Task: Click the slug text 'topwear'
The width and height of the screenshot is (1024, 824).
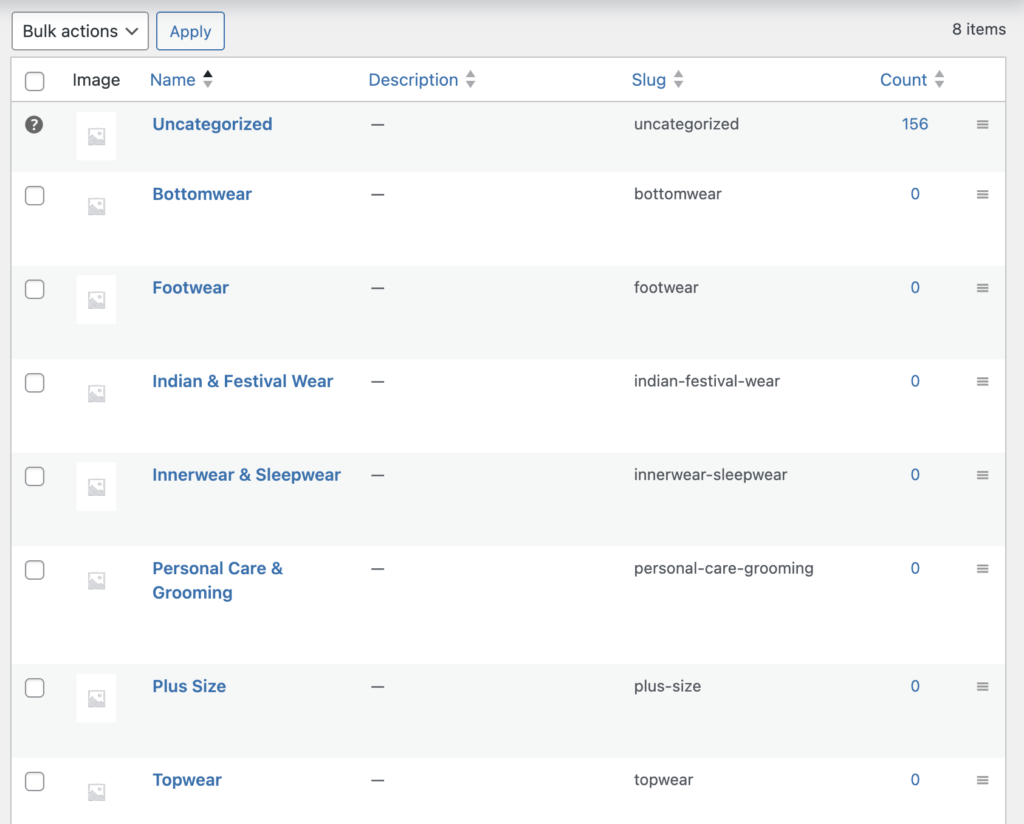Action: [664, 780]
